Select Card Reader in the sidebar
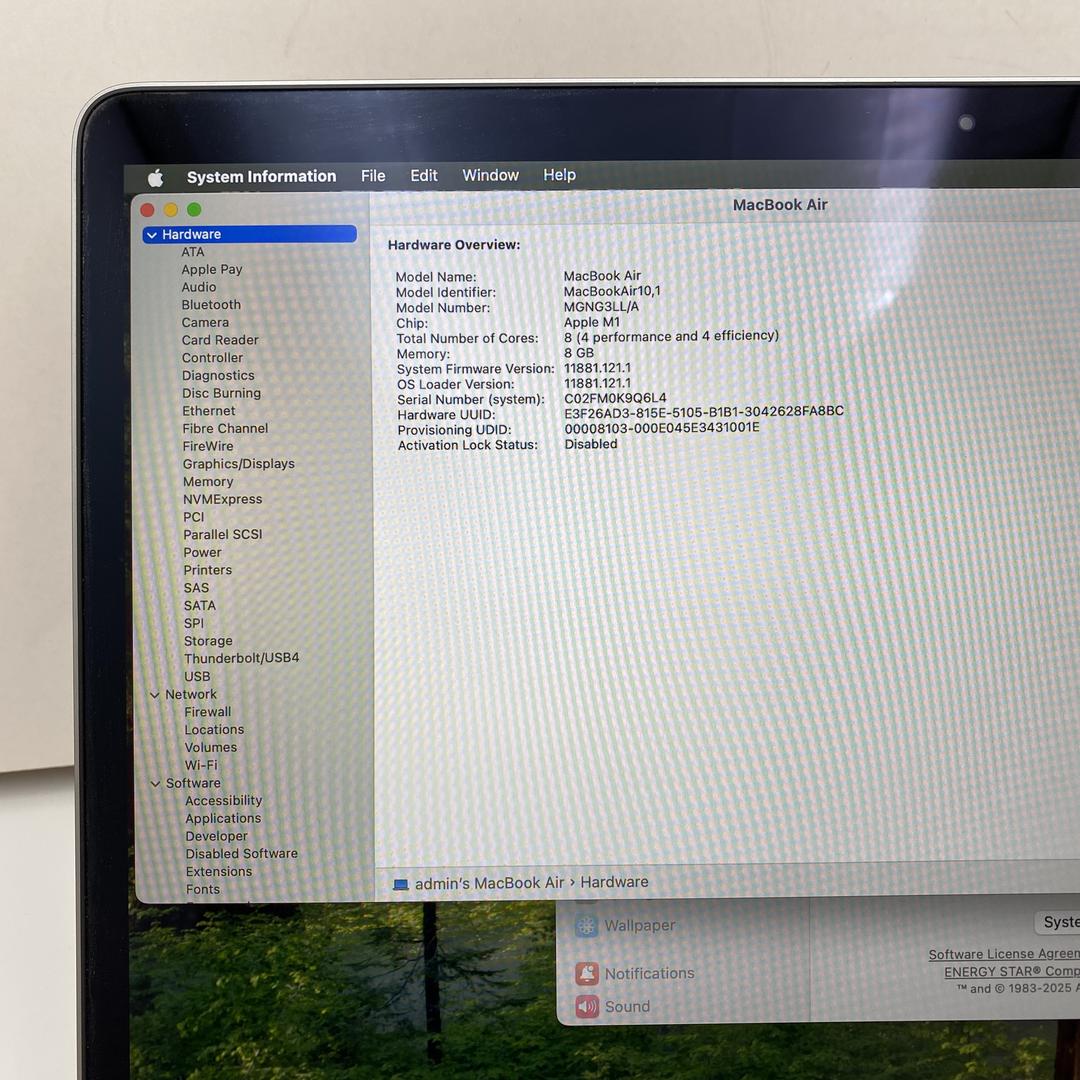This screenshot has width=1080, height=1080. point(220,340)
